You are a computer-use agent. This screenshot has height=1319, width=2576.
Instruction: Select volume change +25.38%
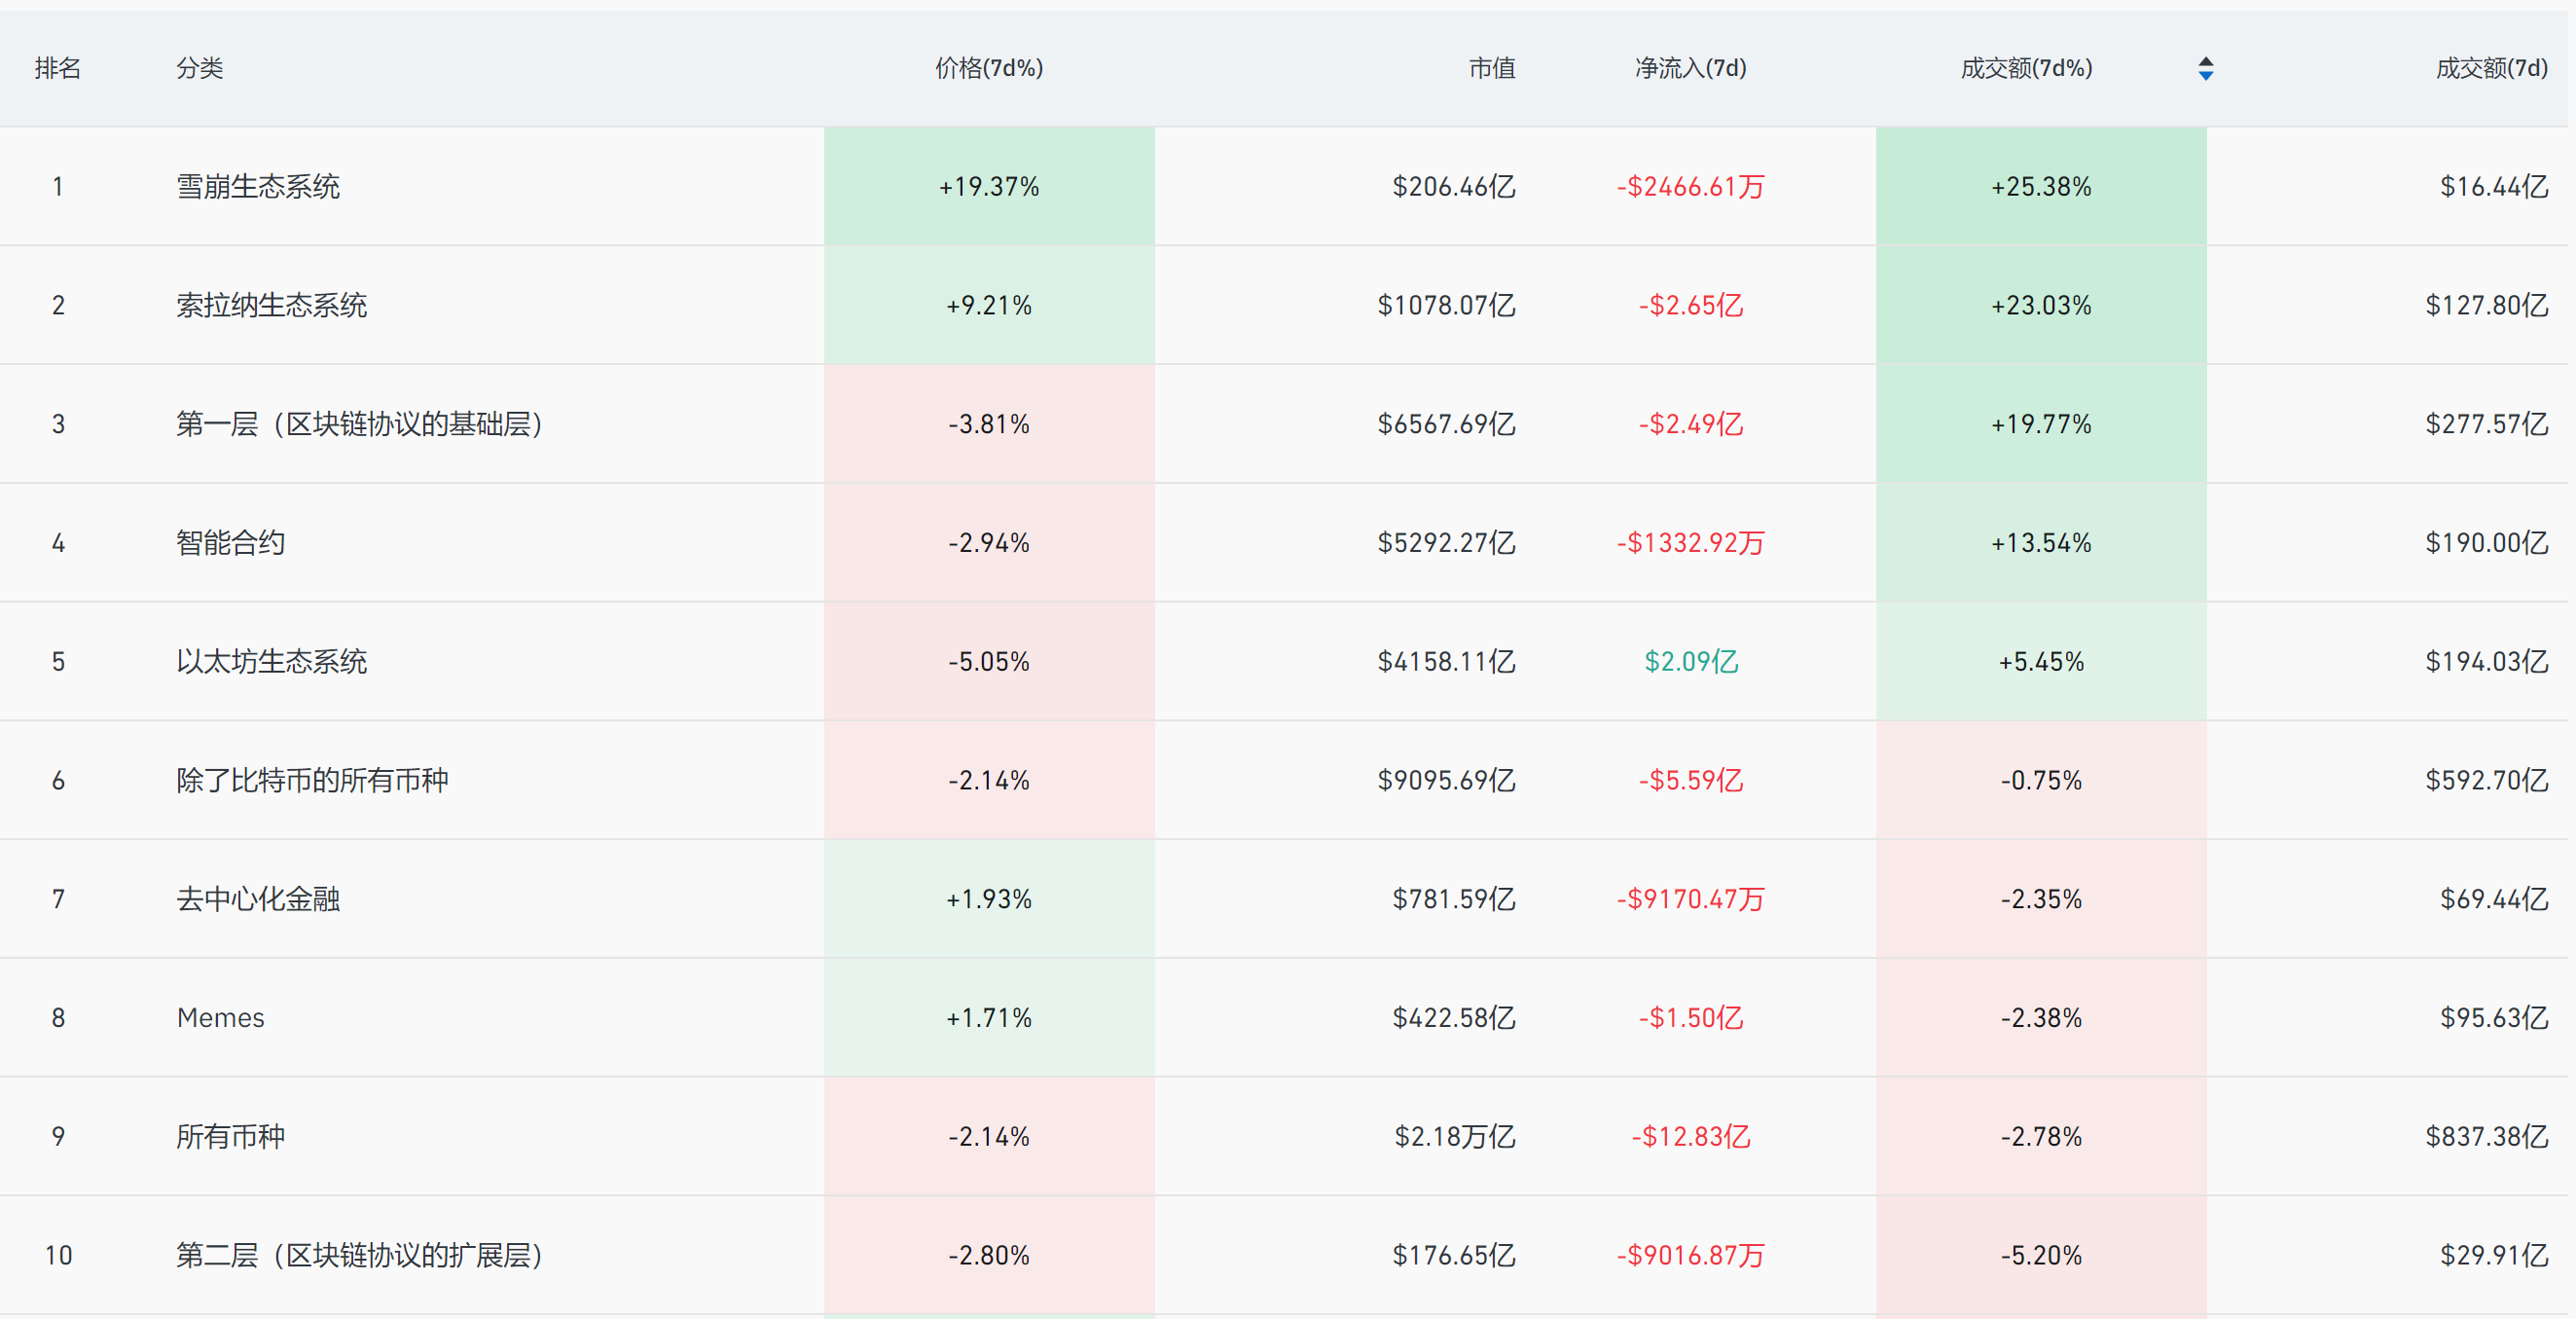tap(2041, 186)
